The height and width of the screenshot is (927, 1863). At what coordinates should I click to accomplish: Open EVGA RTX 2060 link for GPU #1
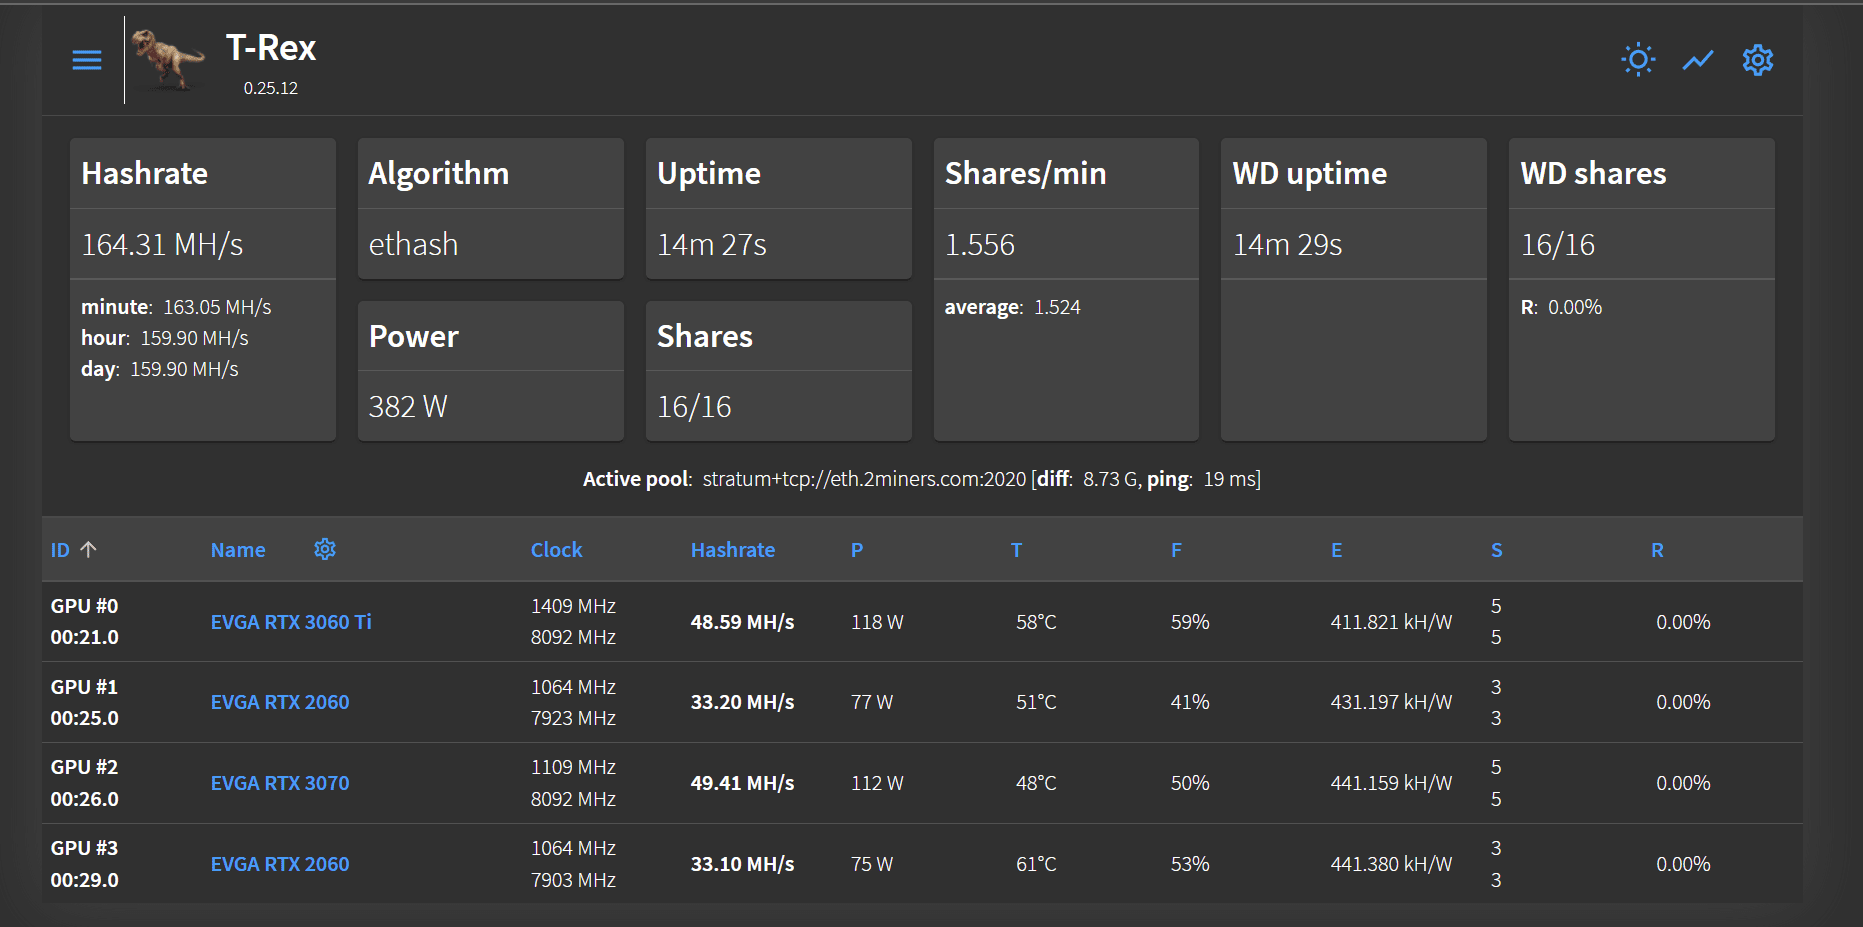click(x=280, y=702)
